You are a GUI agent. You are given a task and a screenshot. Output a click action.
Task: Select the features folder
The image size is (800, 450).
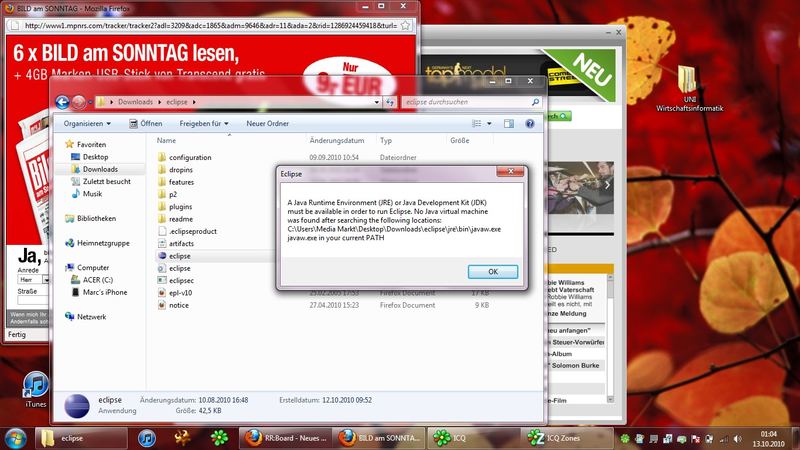181,182
